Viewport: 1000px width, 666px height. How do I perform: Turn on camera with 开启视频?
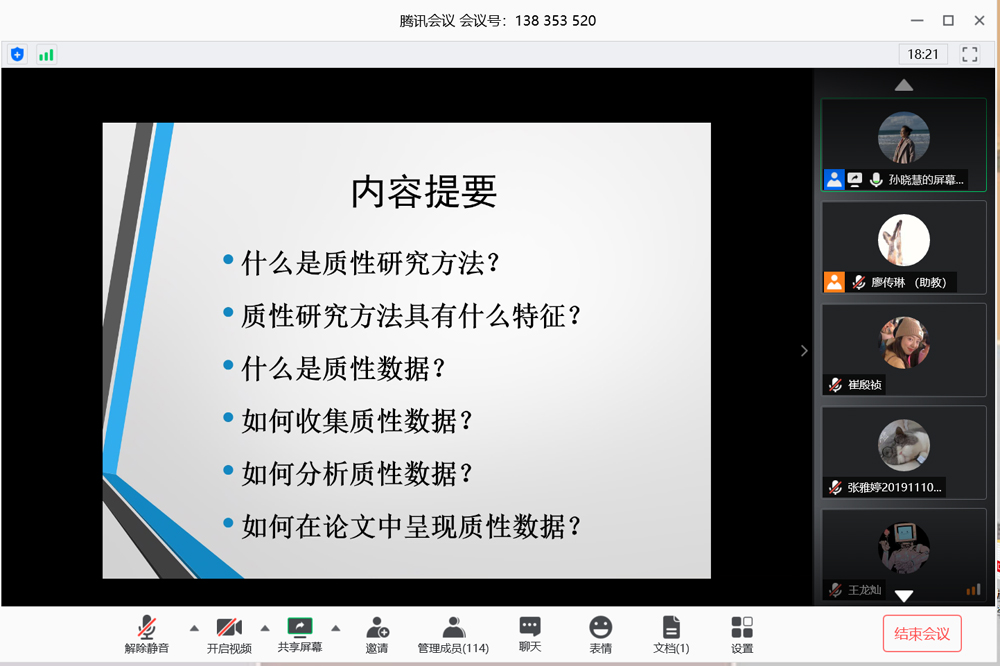pos(229,634)
